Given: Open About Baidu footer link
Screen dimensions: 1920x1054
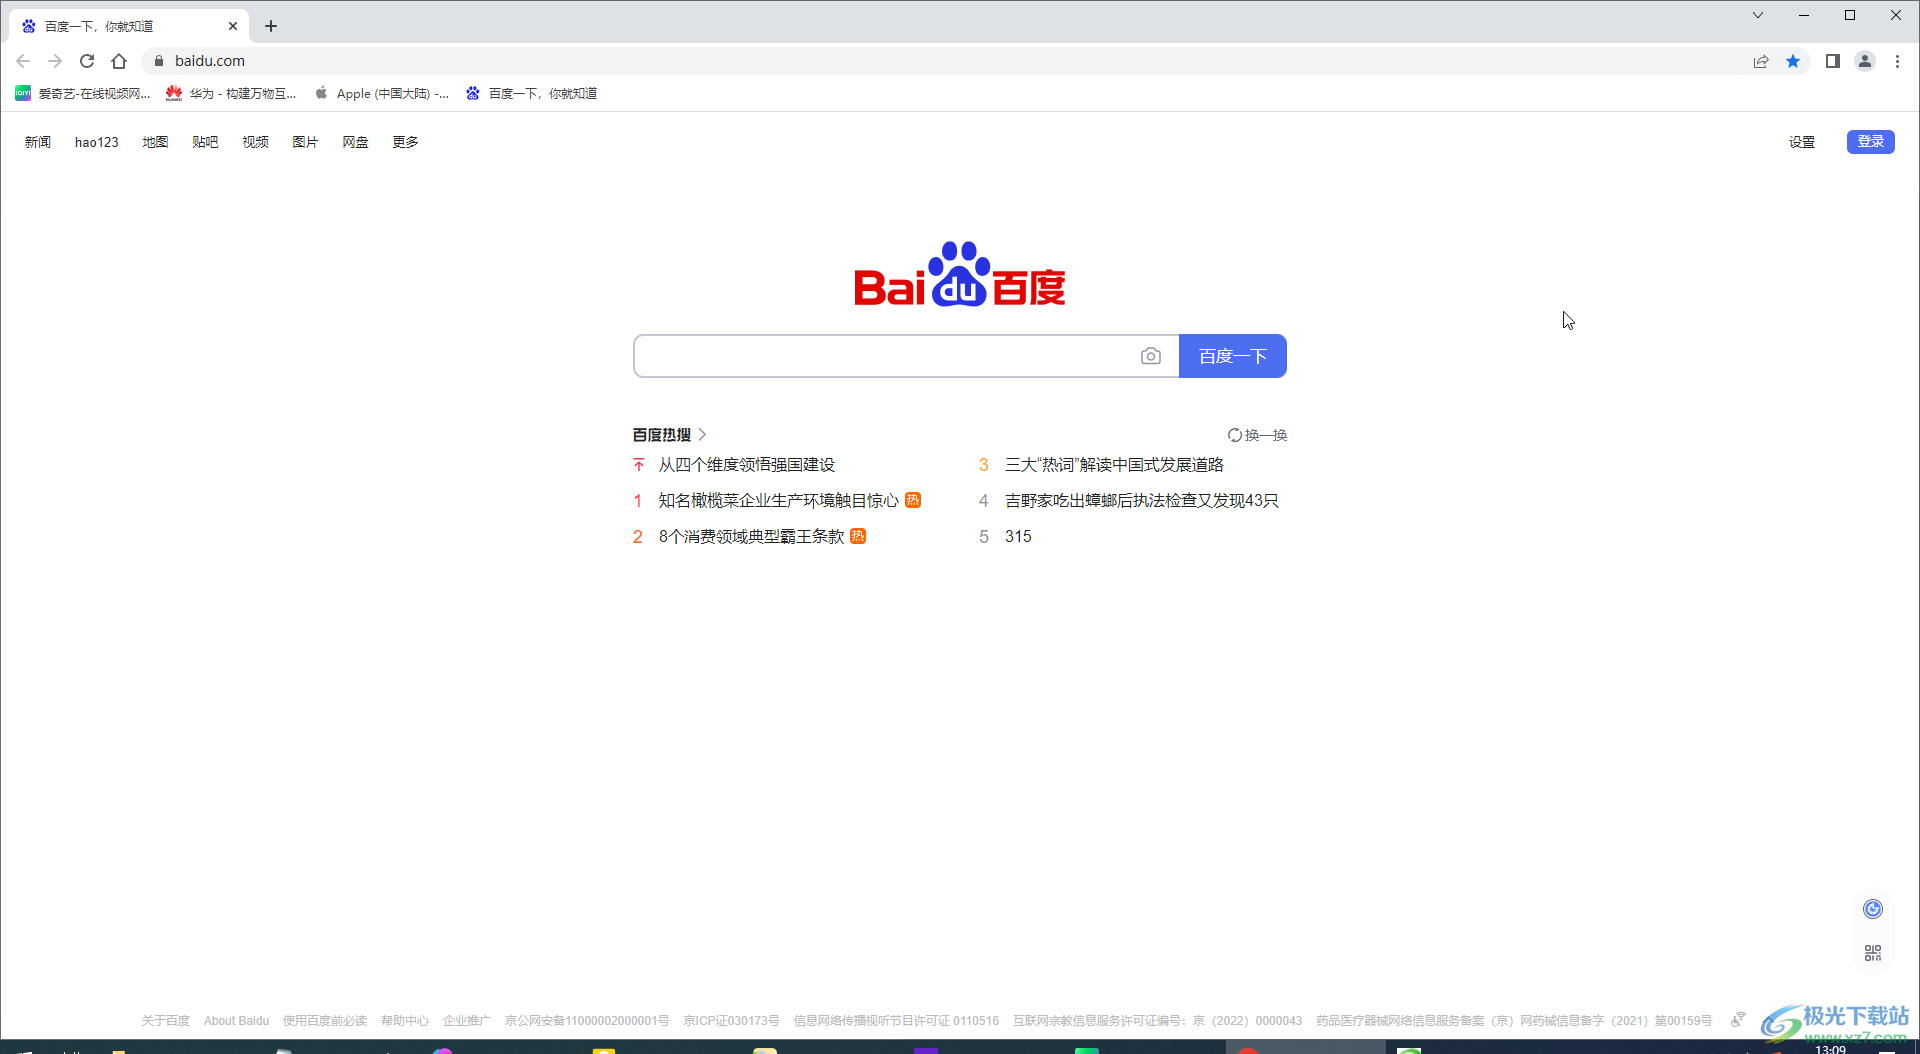Looking at the screenshot, I should point(236,1021).
